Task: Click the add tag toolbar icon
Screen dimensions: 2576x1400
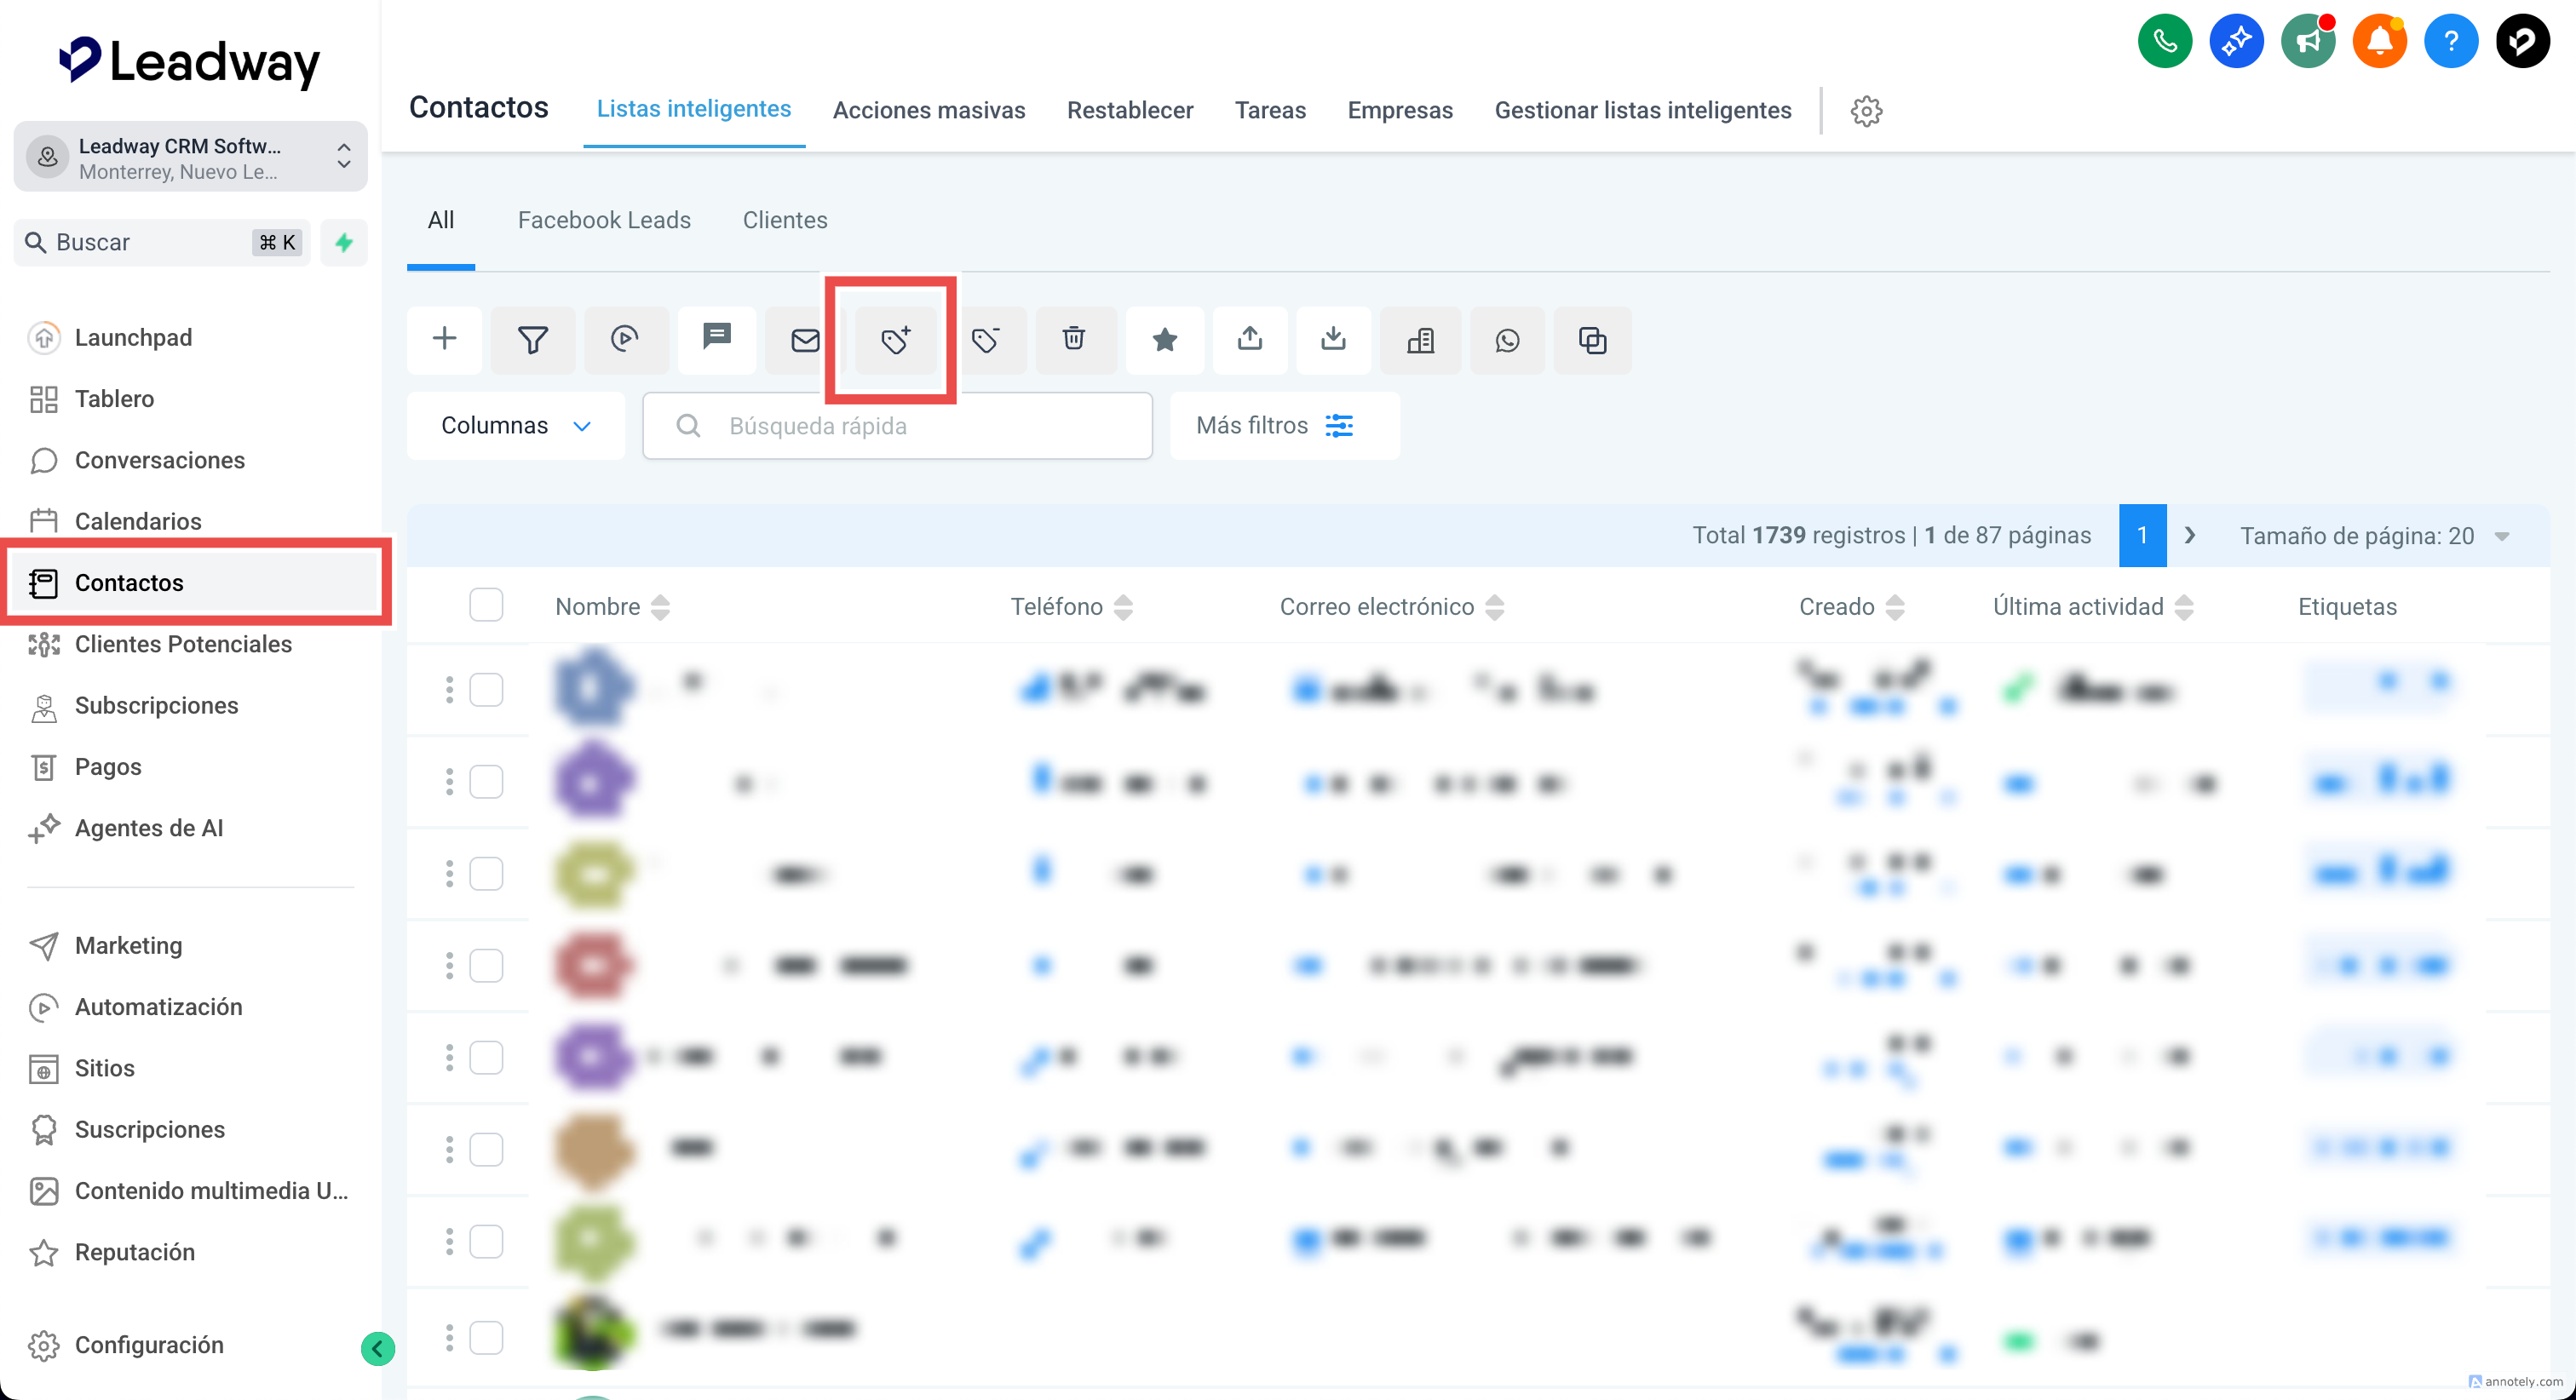Action: [895, 340]
